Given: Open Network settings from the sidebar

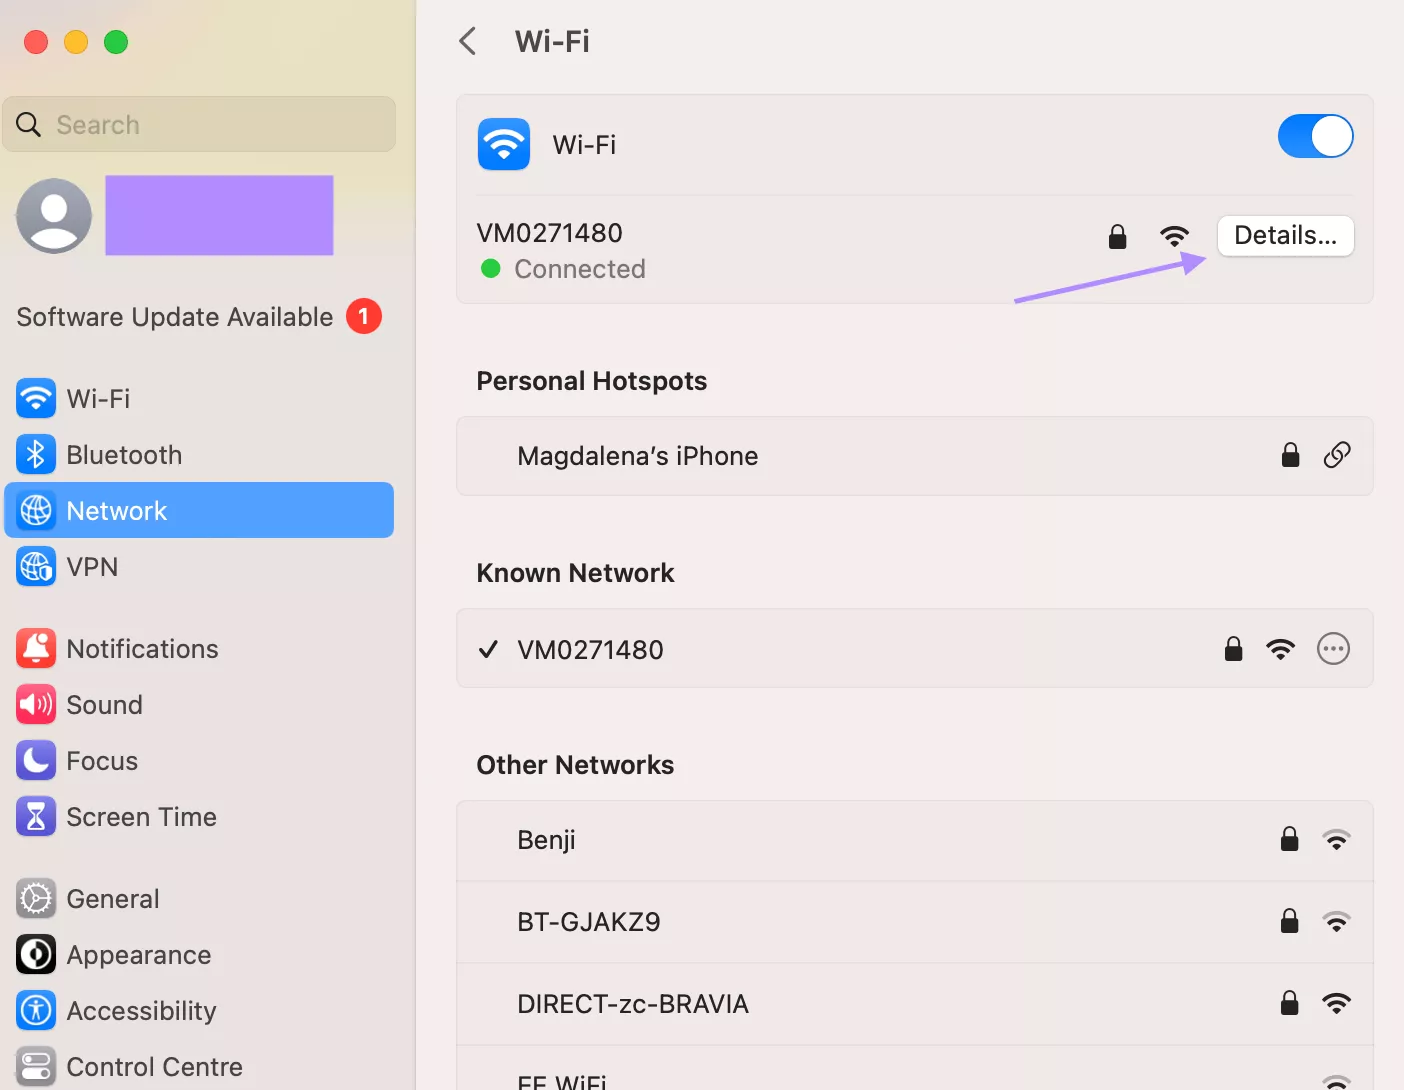Looking at the screenshot, I should click(116, 510).
